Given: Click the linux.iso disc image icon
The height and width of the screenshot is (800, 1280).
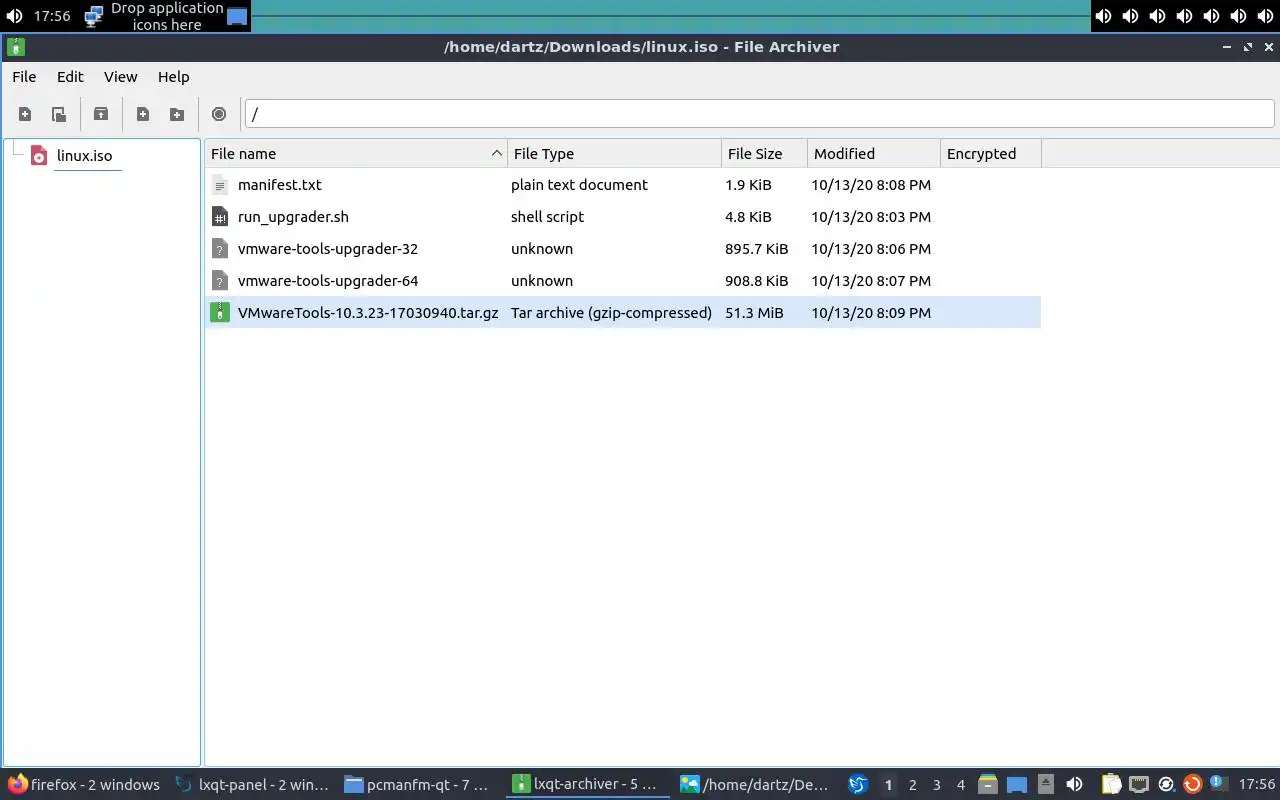Looking at the screenshot, I should [x=39, y=156].
